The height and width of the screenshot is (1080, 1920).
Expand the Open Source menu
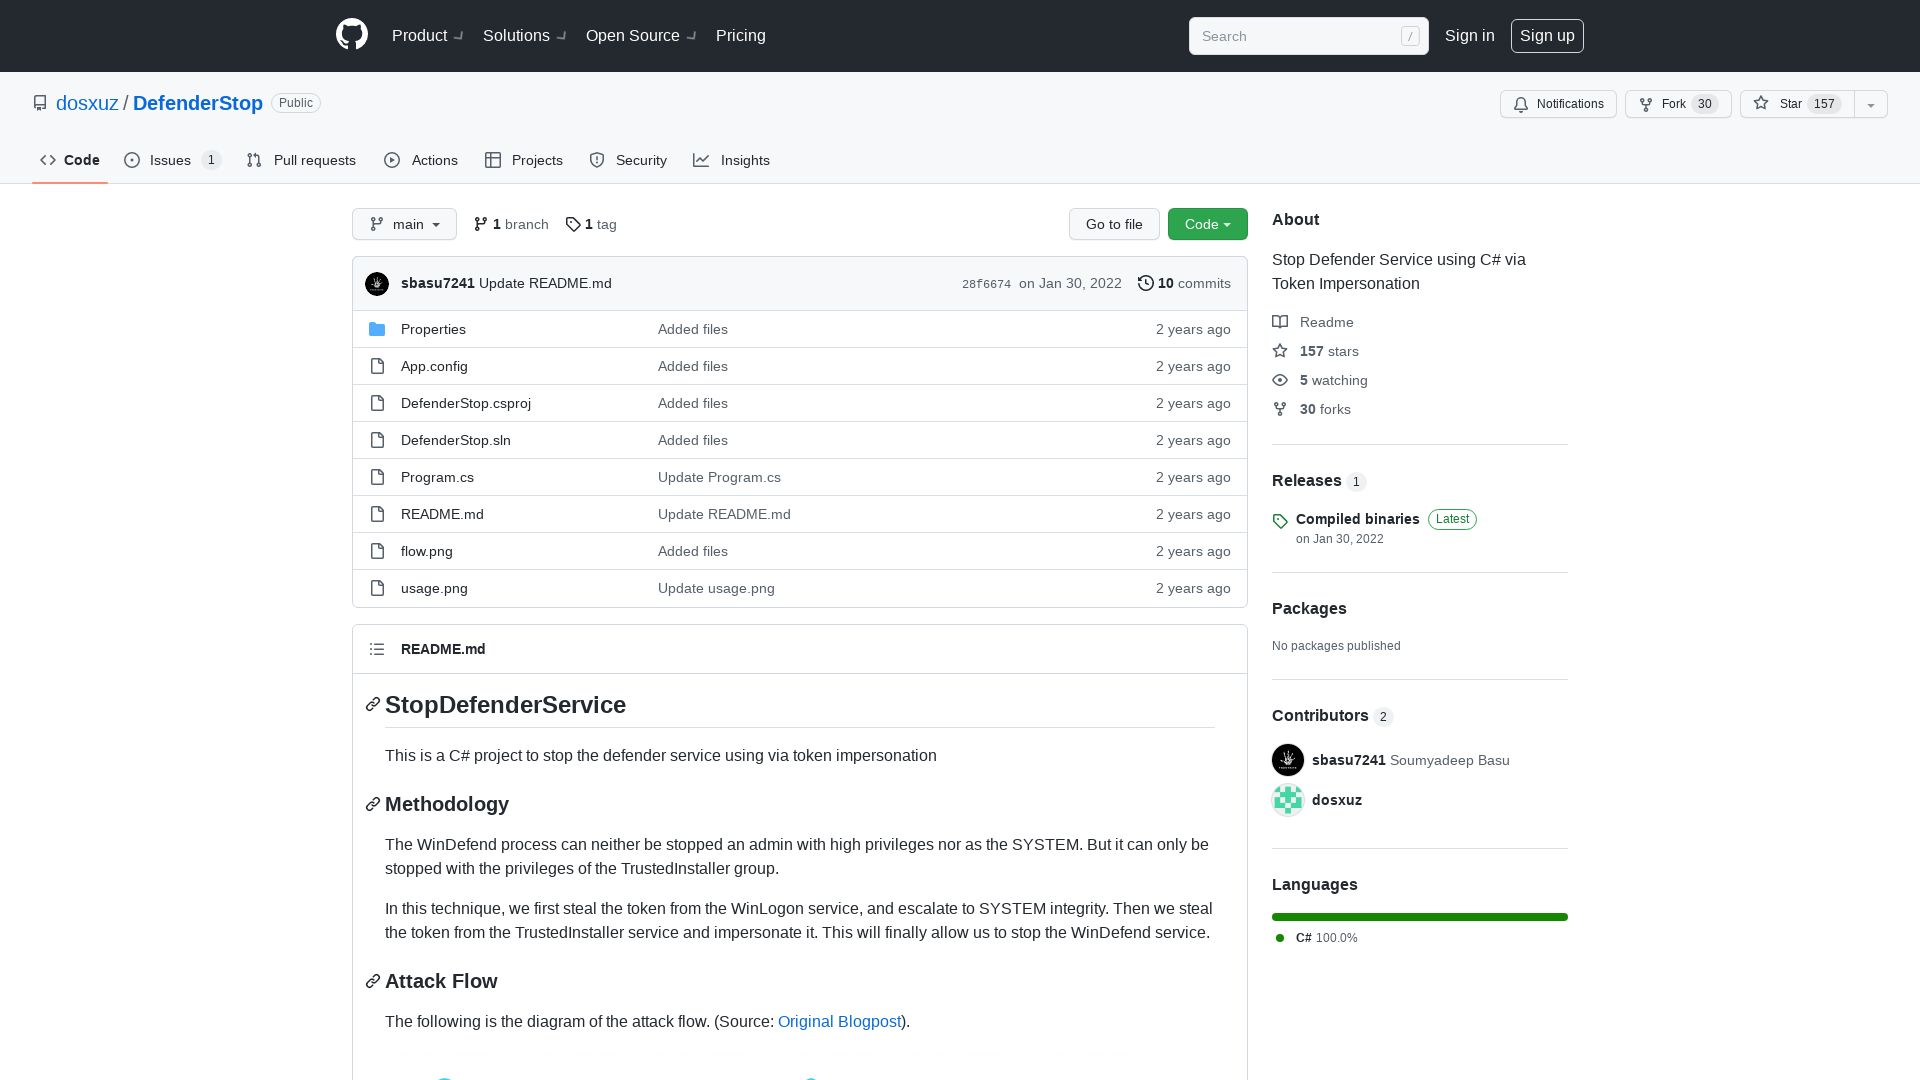click(641, 35)
